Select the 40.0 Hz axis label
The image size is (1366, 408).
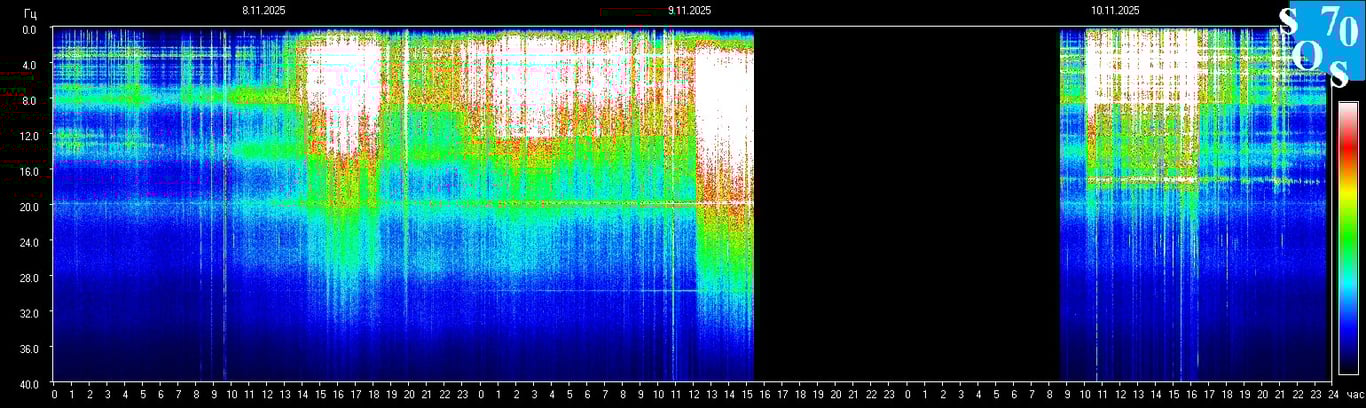[x=30, y=383]
